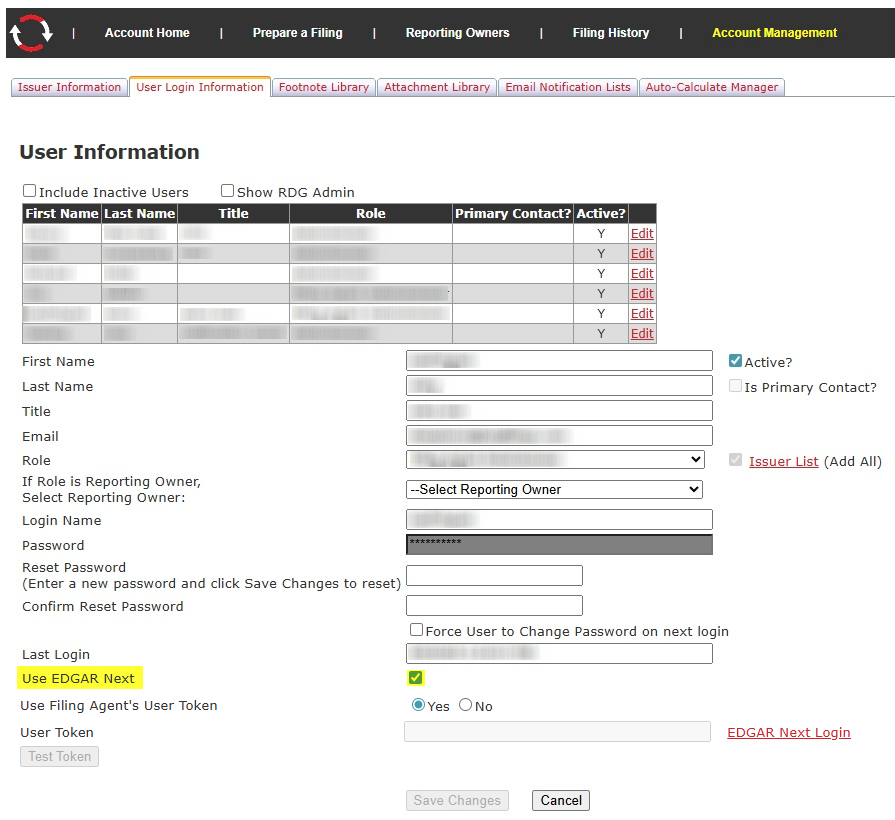Open the Account Home menu
This screenshot has width=895, height=820.
click(x=147, y=33)
